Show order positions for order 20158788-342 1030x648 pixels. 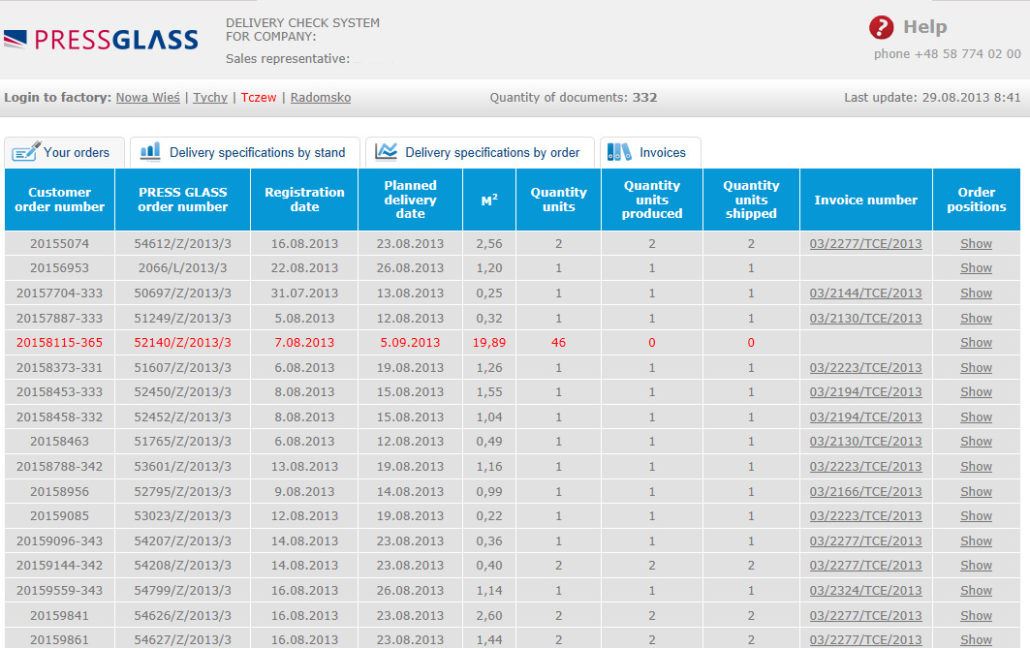976,466
